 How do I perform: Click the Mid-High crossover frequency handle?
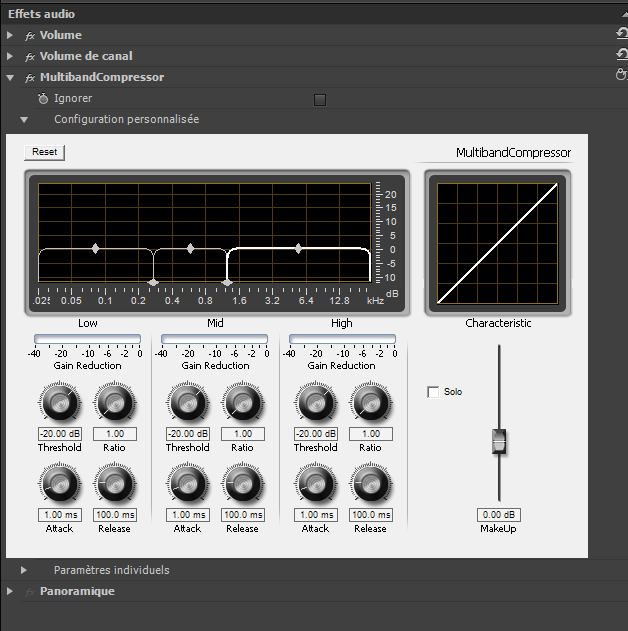tap(227, 283)
